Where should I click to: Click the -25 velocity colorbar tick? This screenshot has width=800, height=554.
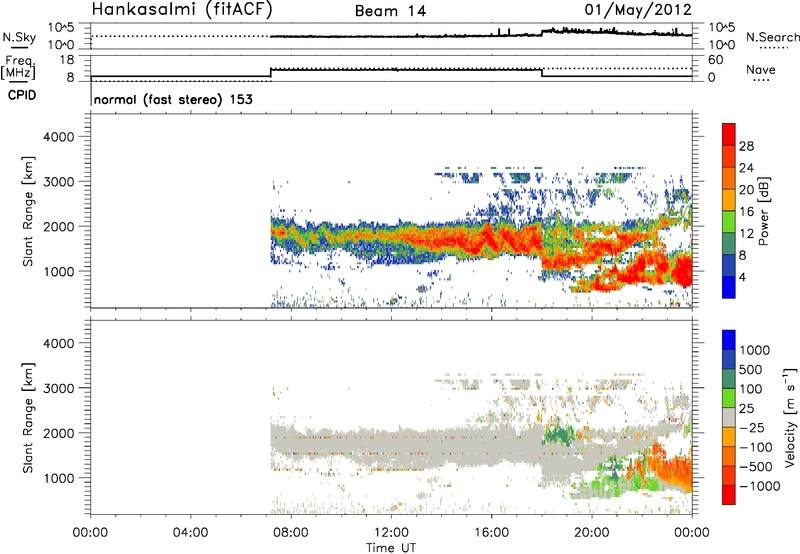point(752,427)
